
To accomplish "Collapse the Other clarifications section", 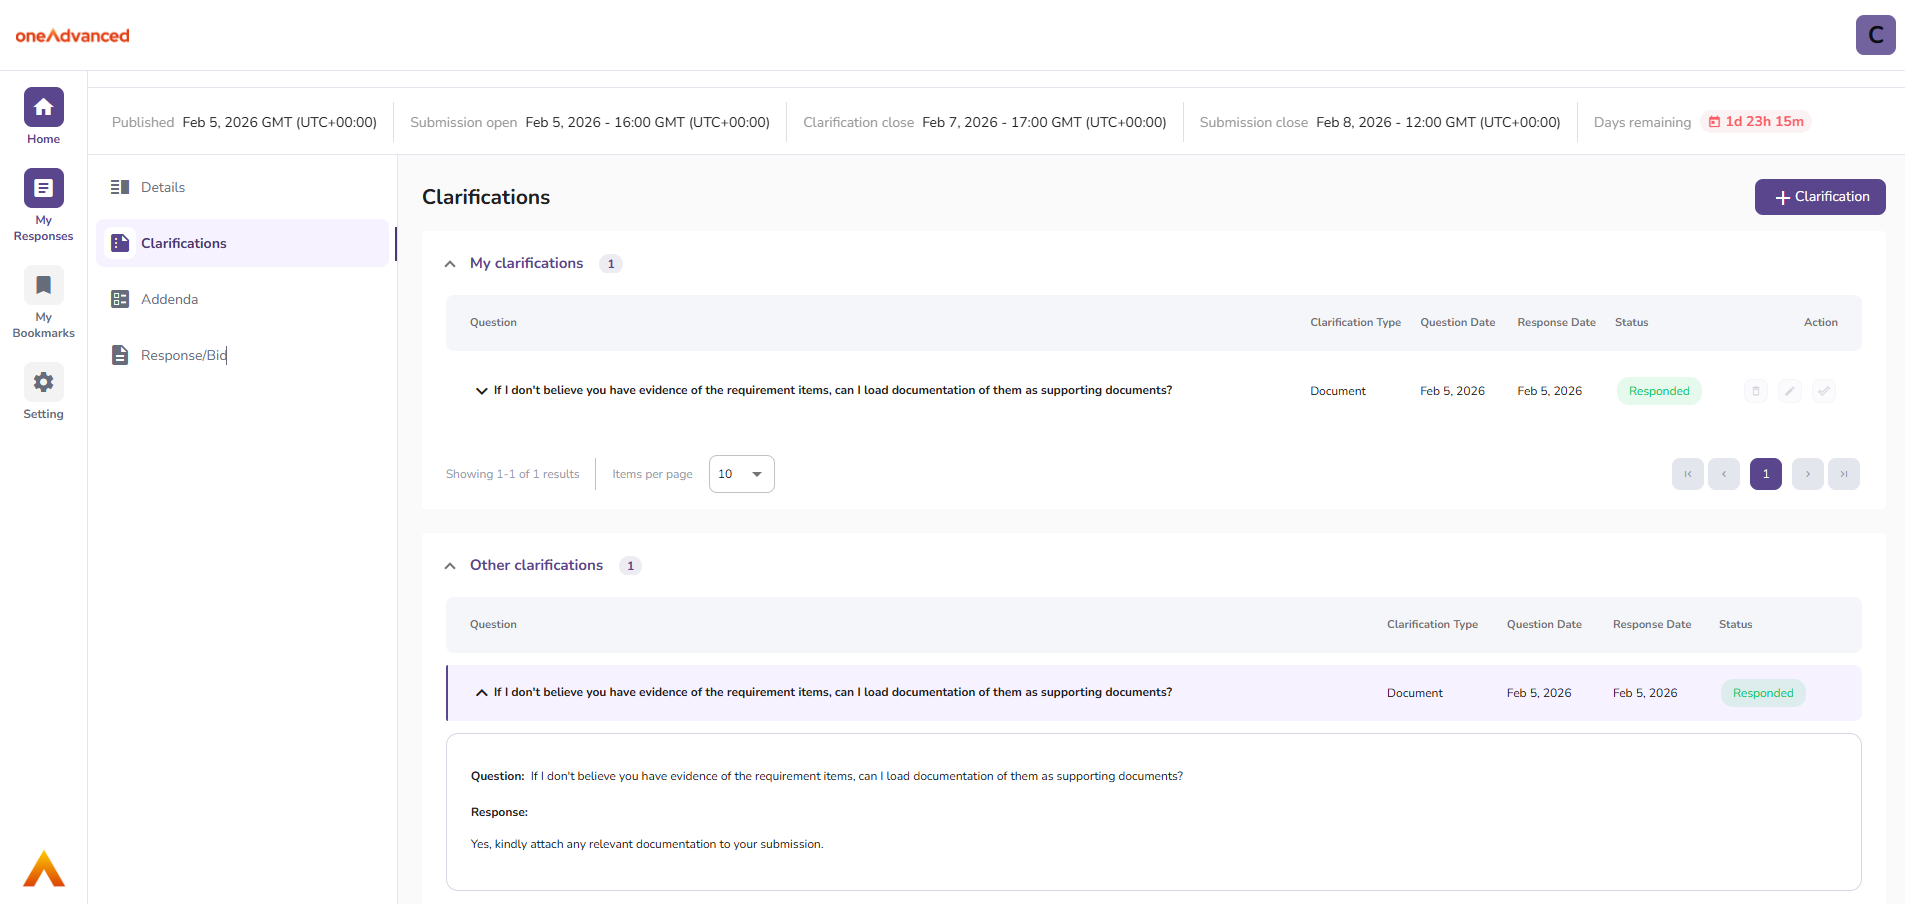I will coord(450,566).
